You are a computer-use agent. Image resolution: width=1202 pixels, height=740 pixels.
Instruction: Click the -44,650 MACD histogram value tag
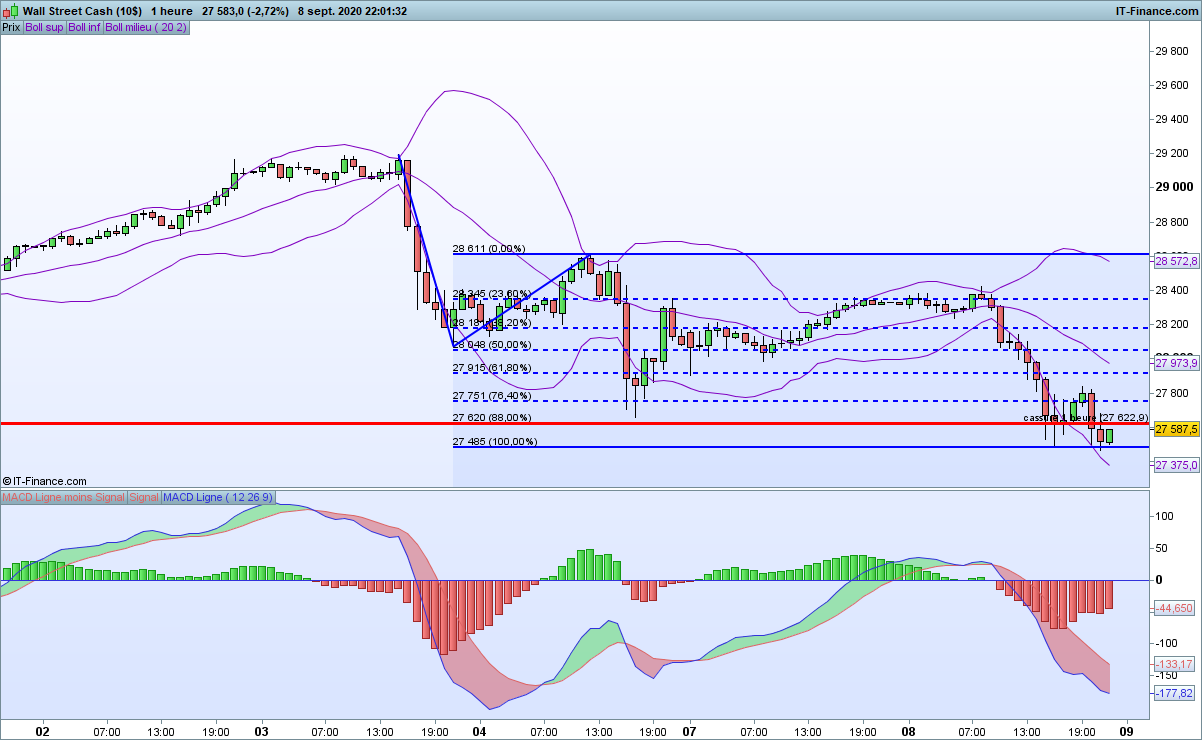[1176, 608]
